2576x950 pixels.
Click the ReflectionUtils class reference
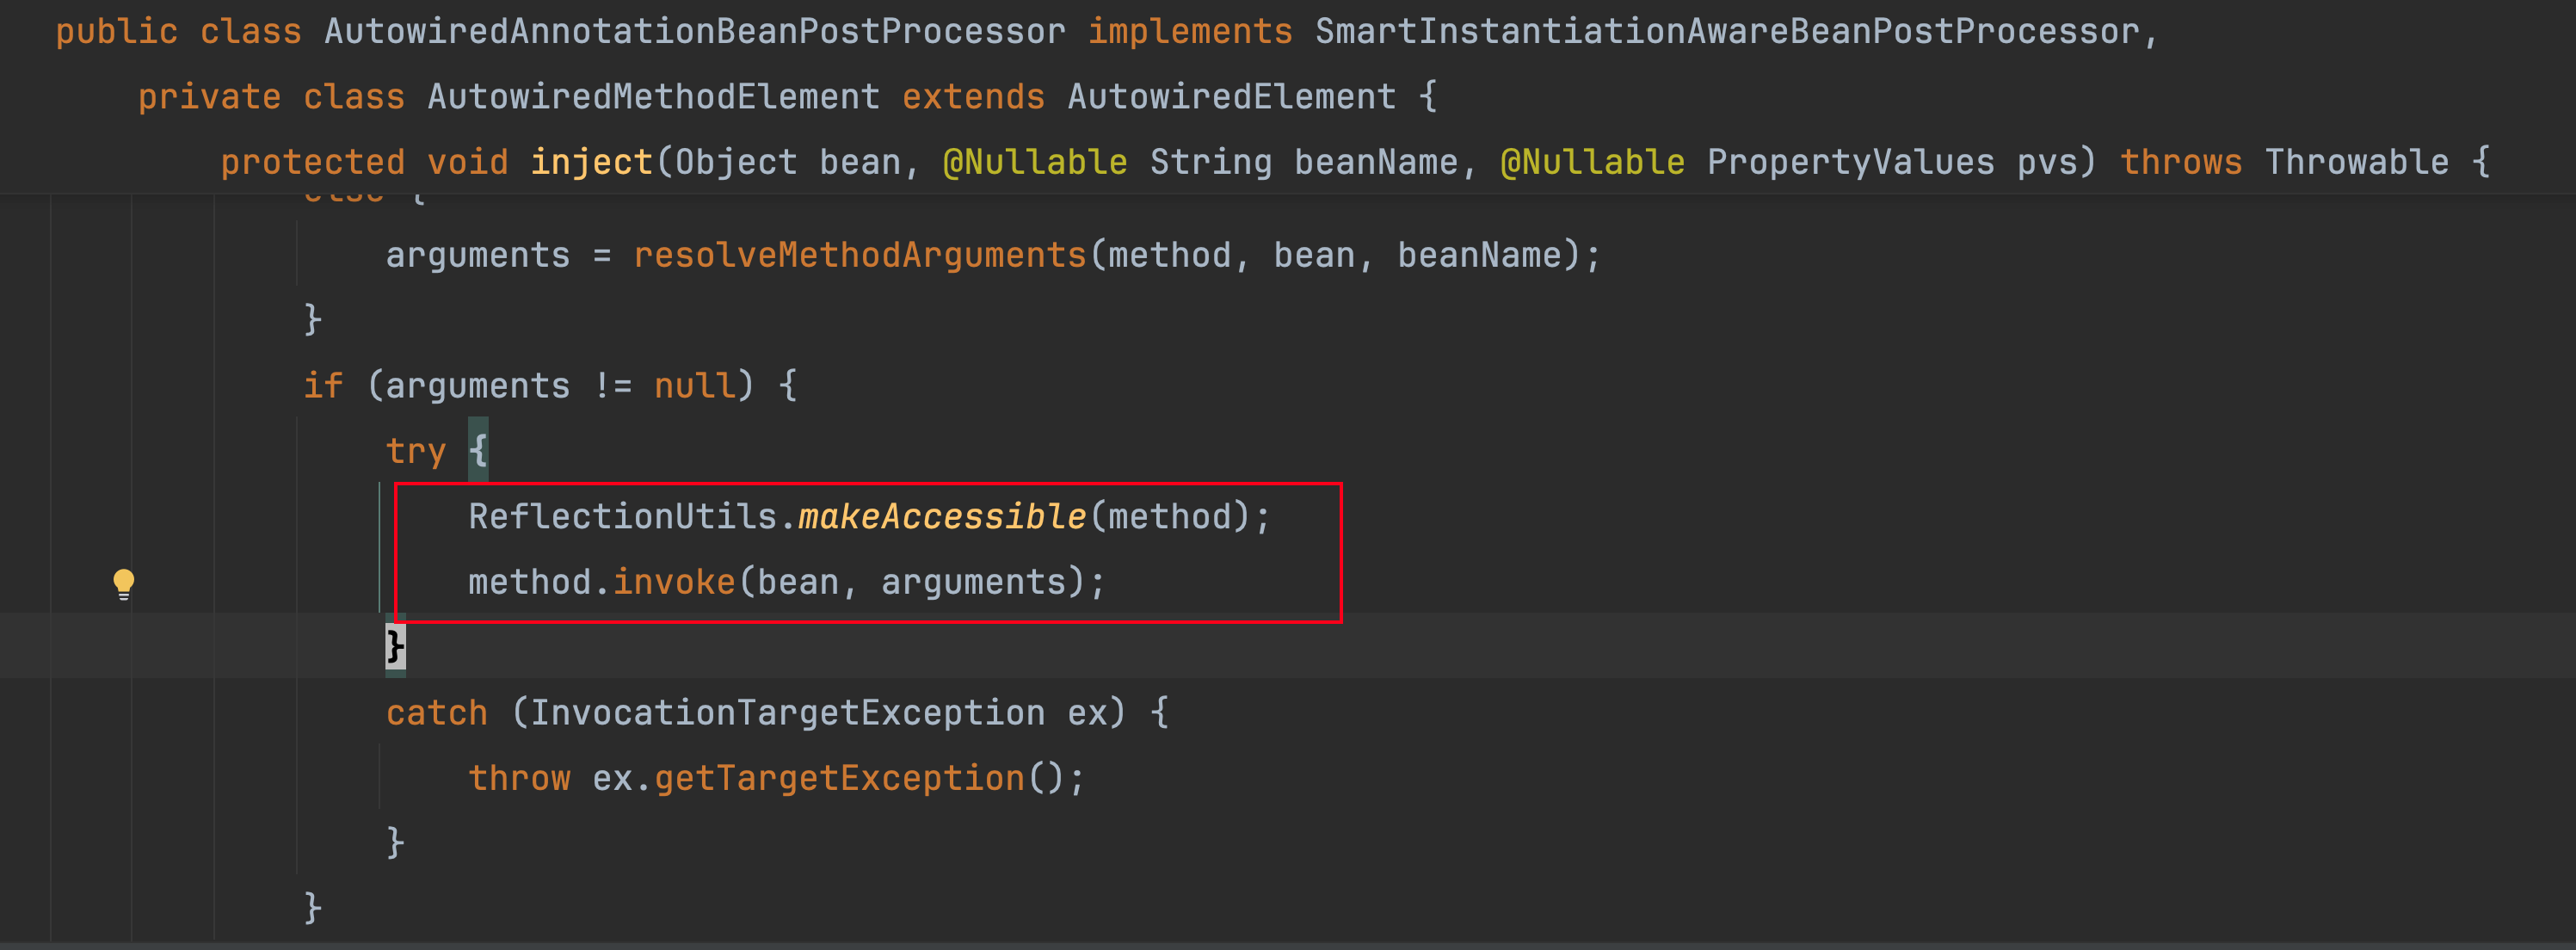(x=622, y=517)
